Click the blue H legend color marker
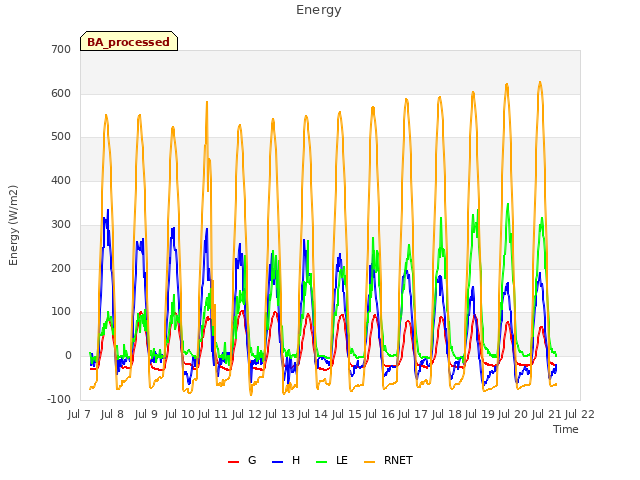Screen dimensions: 640x480 277,462
